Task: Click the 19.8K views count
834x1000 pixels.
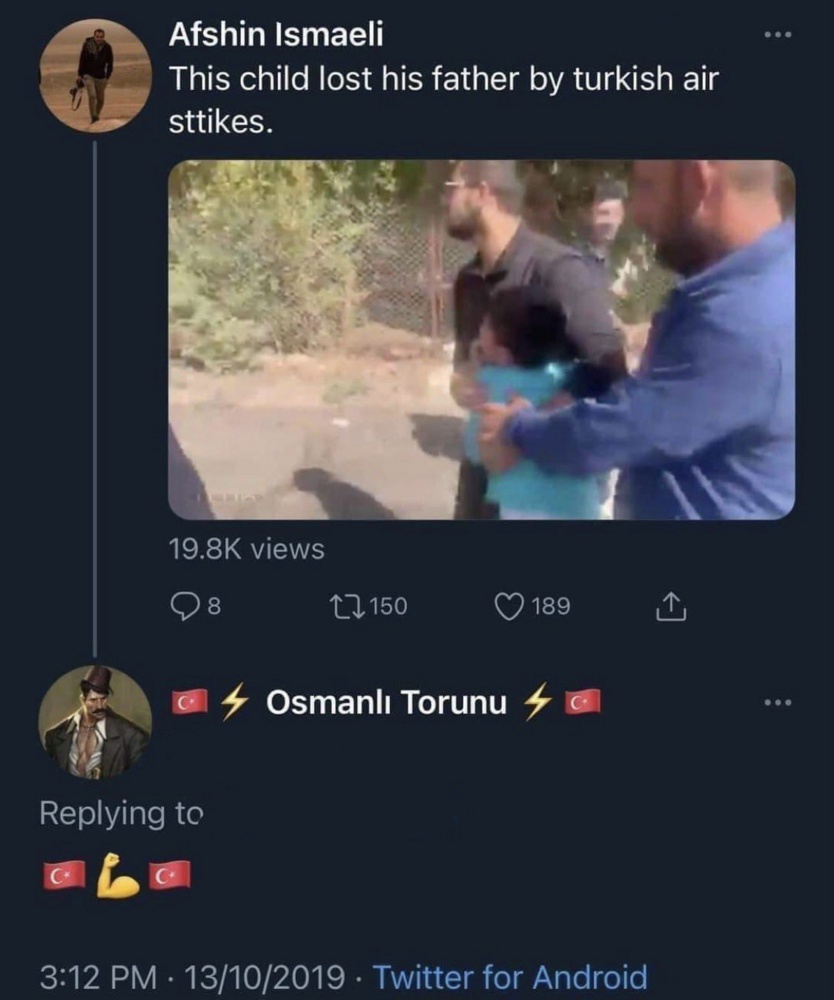Action: 246,549
